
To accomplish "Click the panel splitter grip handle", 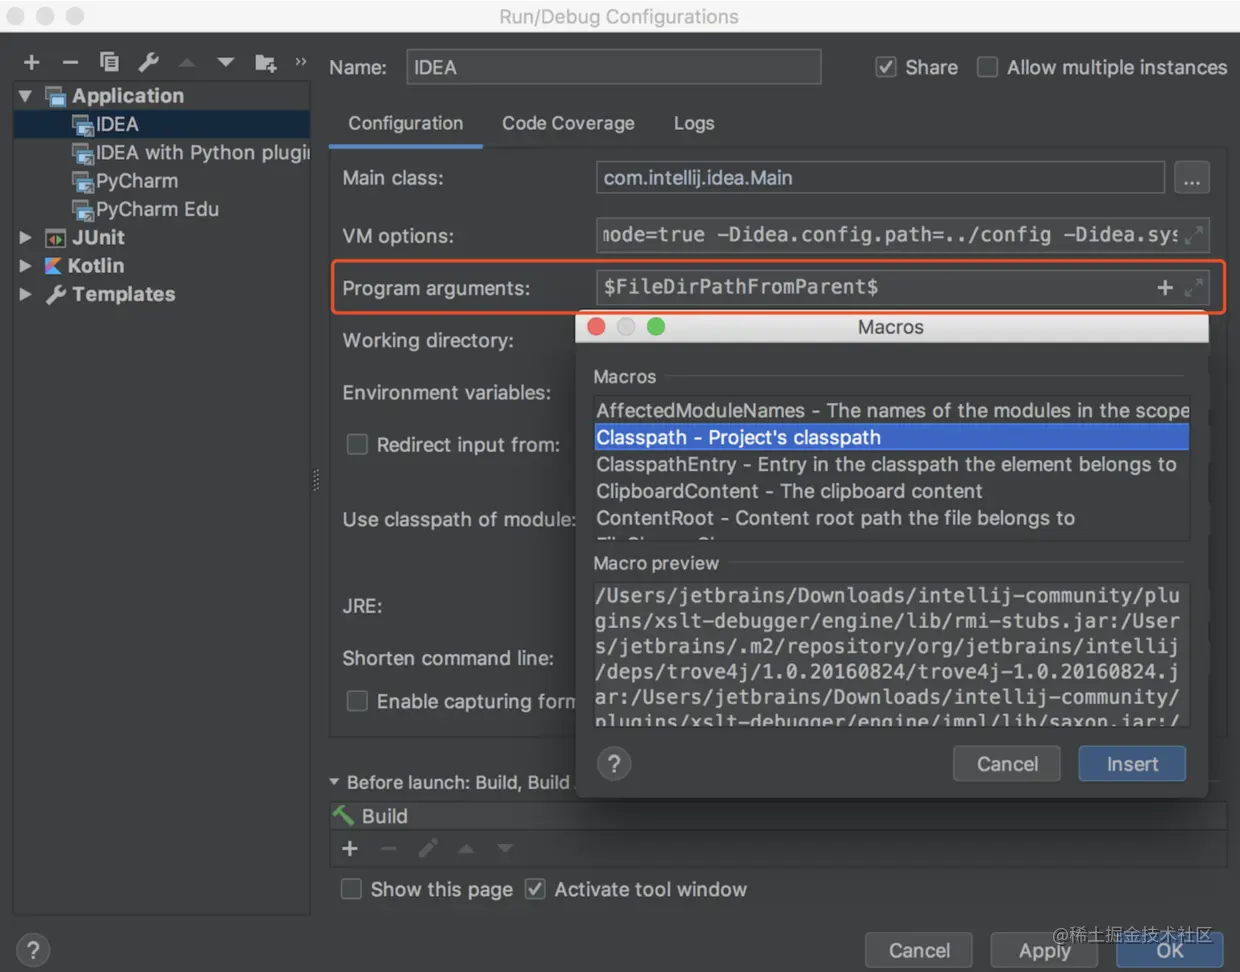I will click(316, 481).
